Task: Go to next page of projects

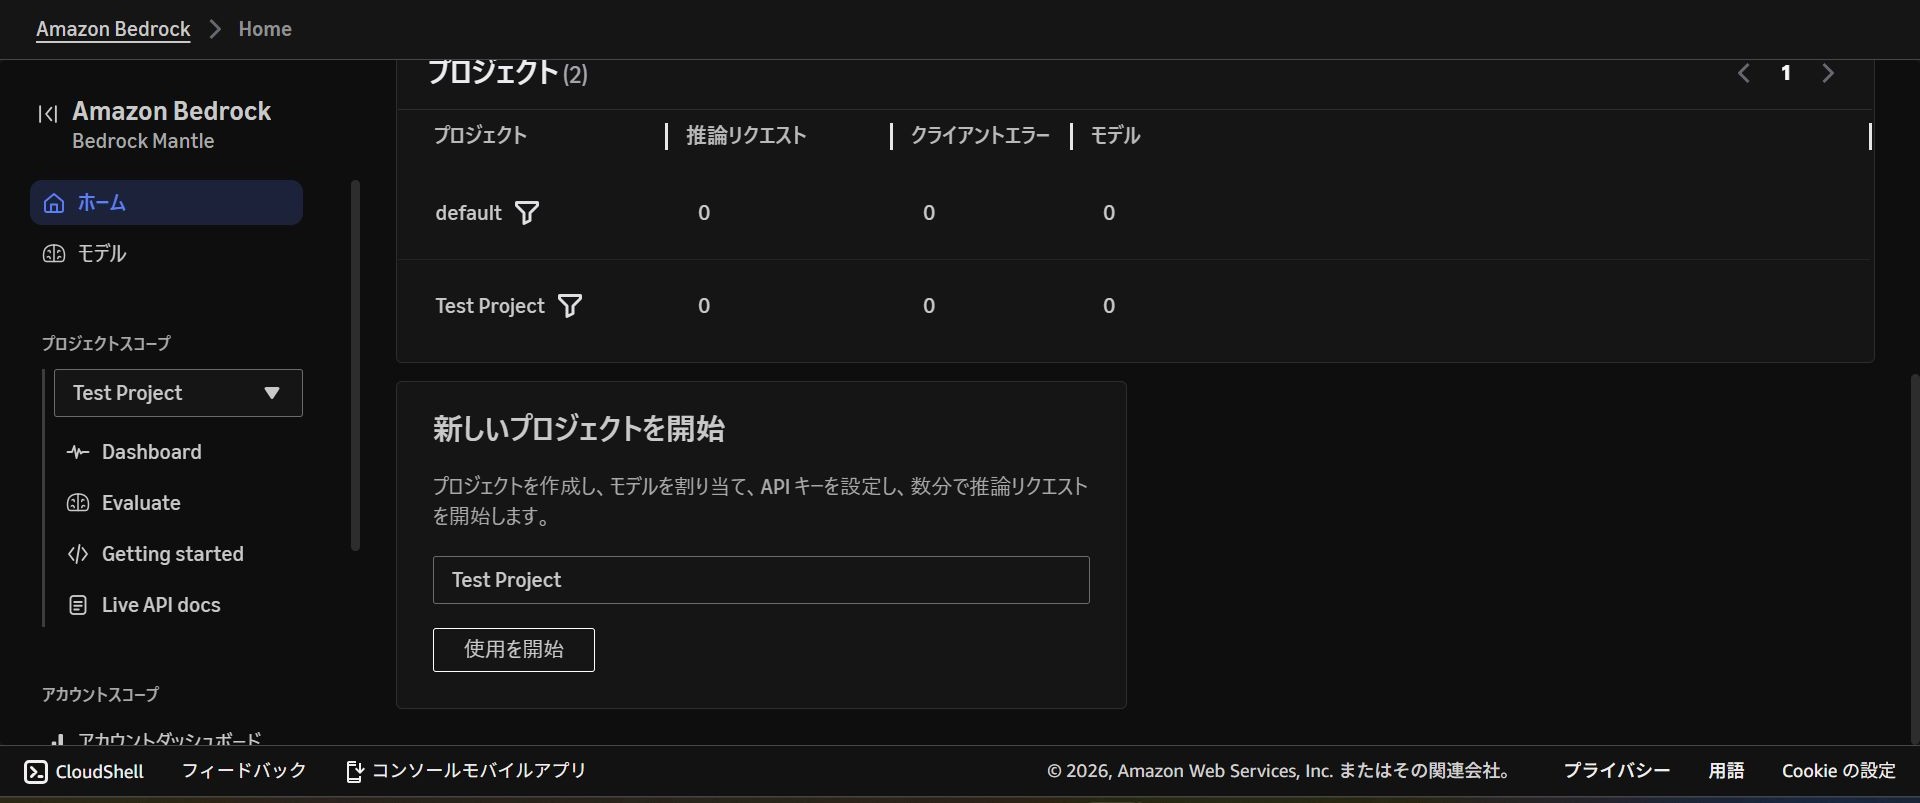Action: pos(1828,73)
